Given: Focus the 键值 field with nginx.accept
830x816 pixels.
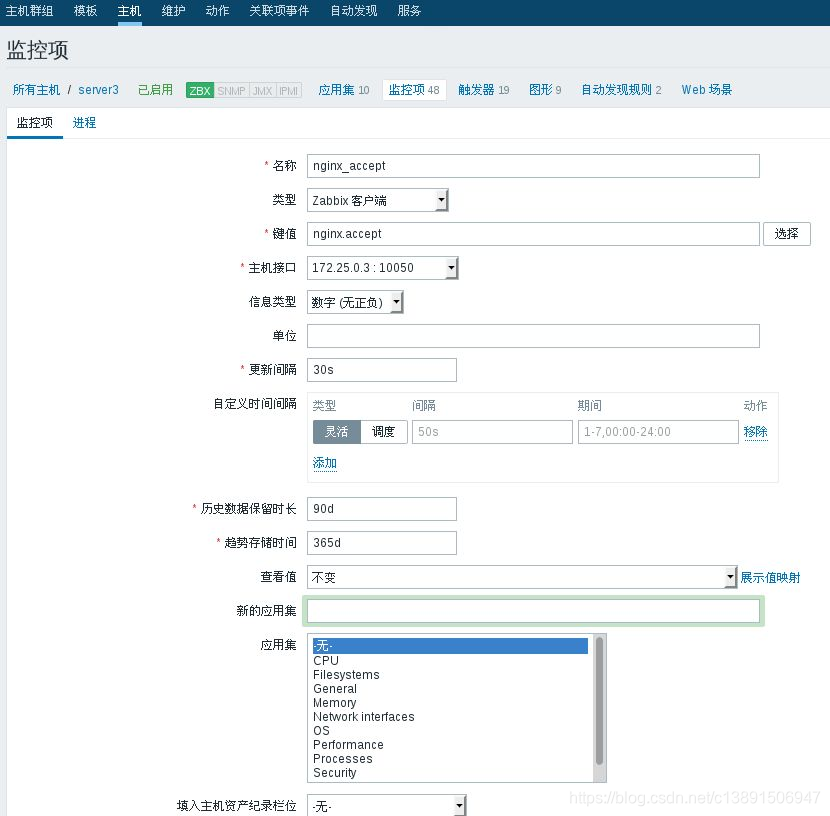Looking at the screenshot, I should click(x=533, y=234).
